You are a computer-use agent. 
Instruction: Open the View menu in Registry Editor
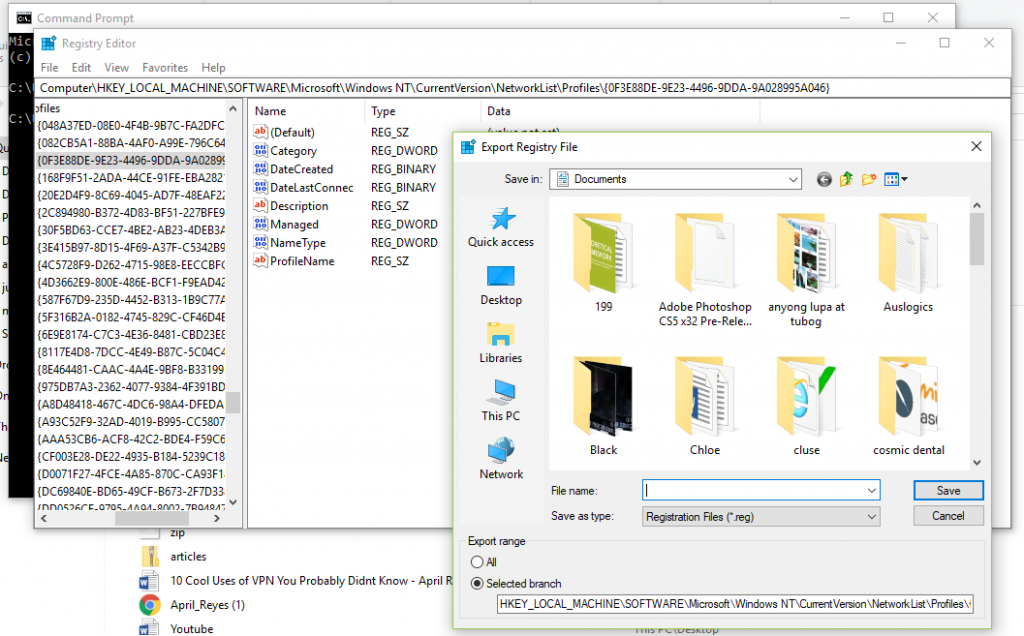coord(116,67)
